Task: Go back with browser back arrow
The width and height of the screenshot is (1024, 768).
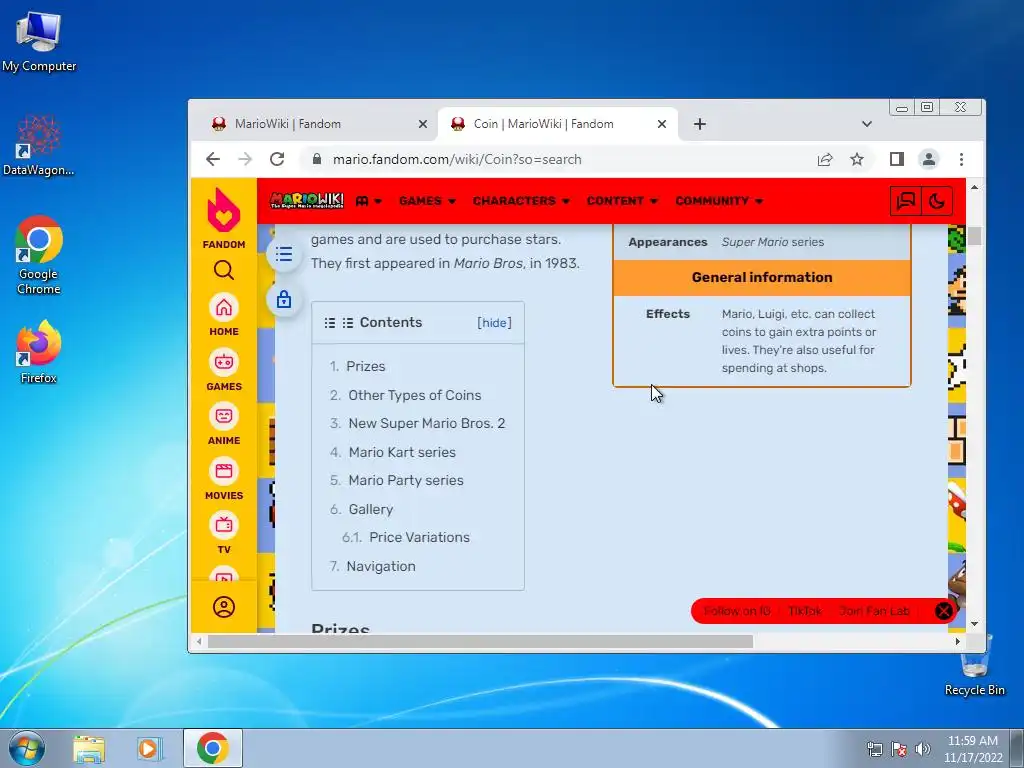Action: coord(213,159)
